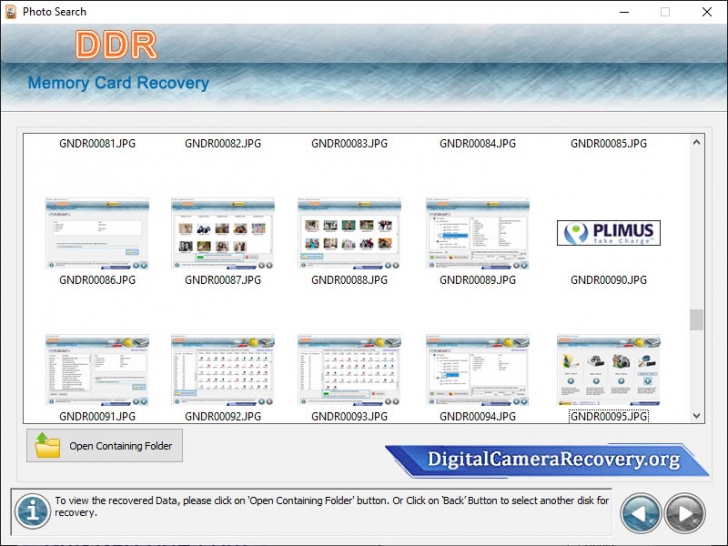Click the blue Back arrow button

[x=641, y=514]
